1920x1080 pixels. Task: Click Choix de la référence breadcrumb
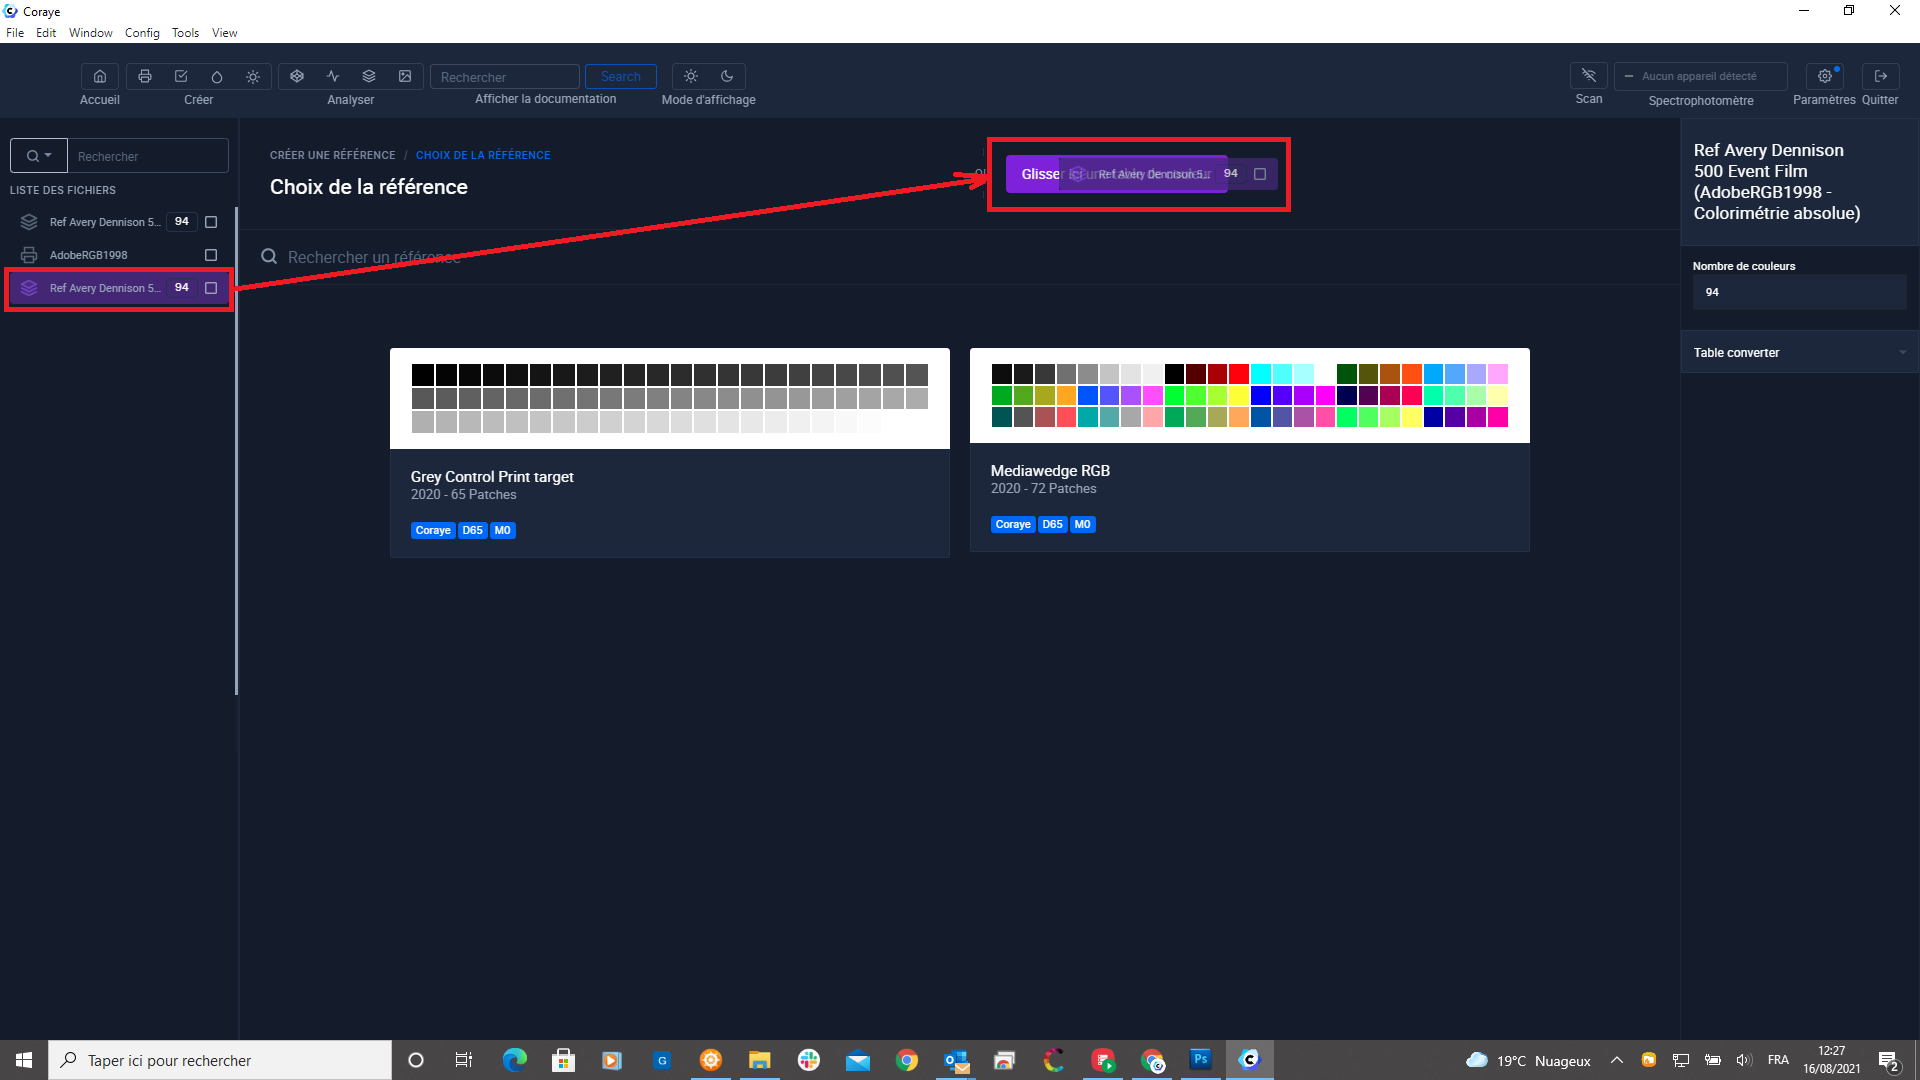tap(483, 155)
